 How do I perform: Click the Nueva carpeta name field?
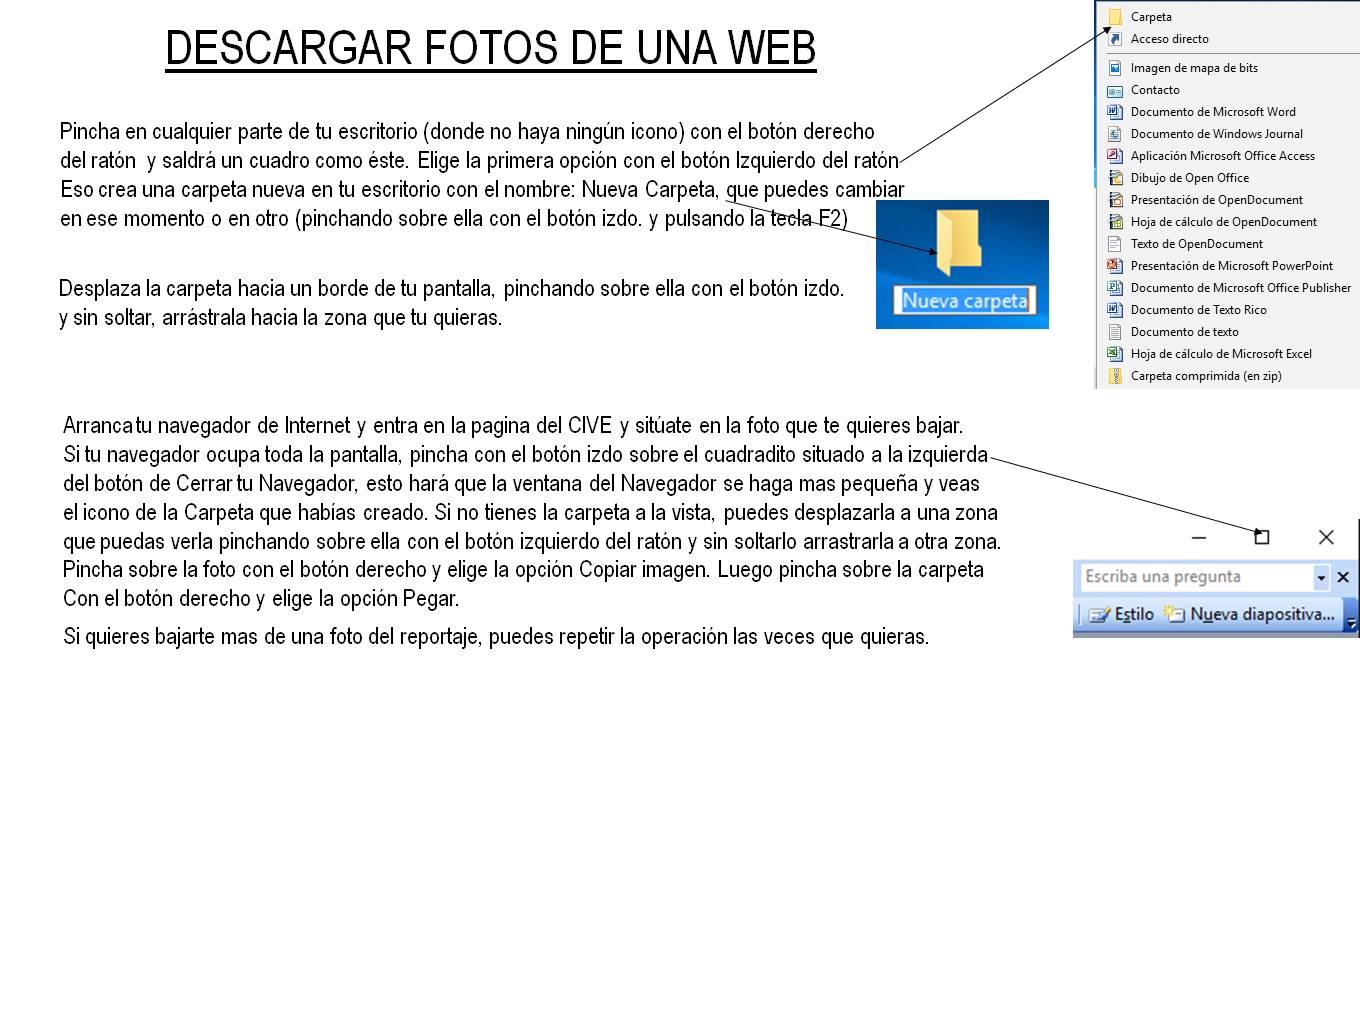click(965, 301)
